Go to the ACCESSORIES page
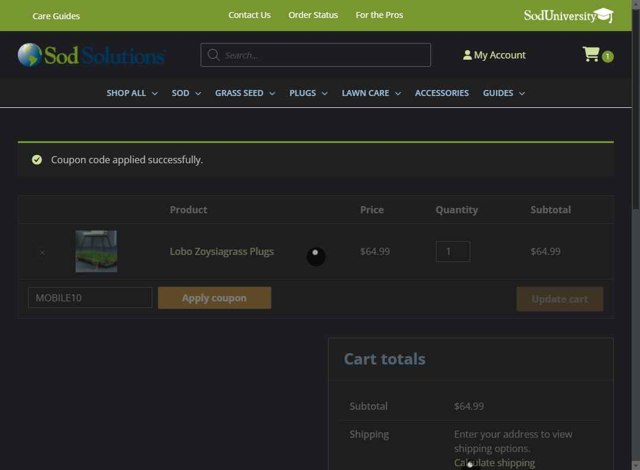This screenshot has width=640, height=470. (x=442, y=93)
